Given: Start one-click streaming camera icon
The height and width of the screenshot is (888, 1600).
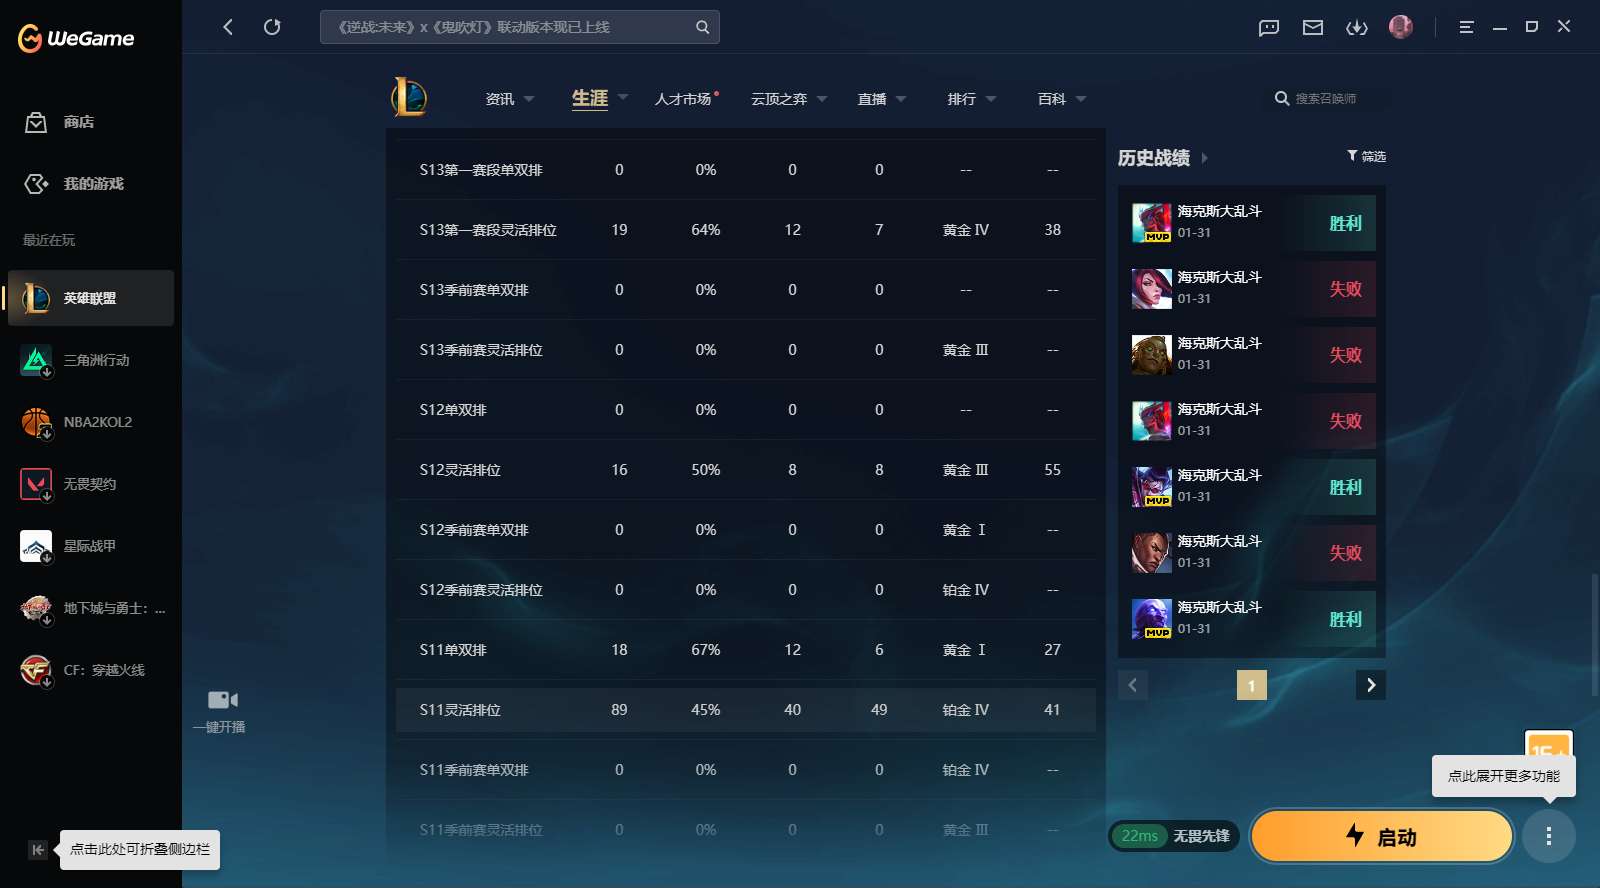Looking at the screenshot, I should [222, 700].
